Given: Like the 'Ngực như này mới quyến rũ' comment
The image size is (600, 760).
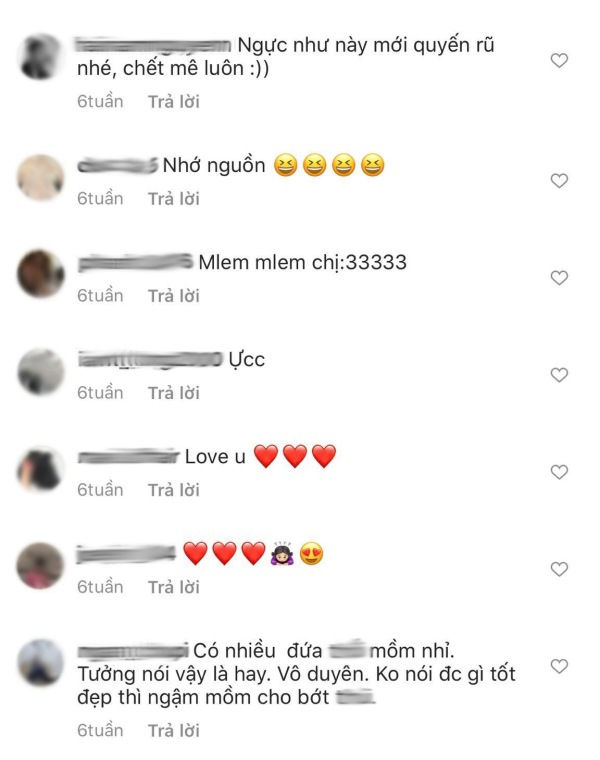Looking at the screenshot, I should pyautogui.click(x=559, y=61).
